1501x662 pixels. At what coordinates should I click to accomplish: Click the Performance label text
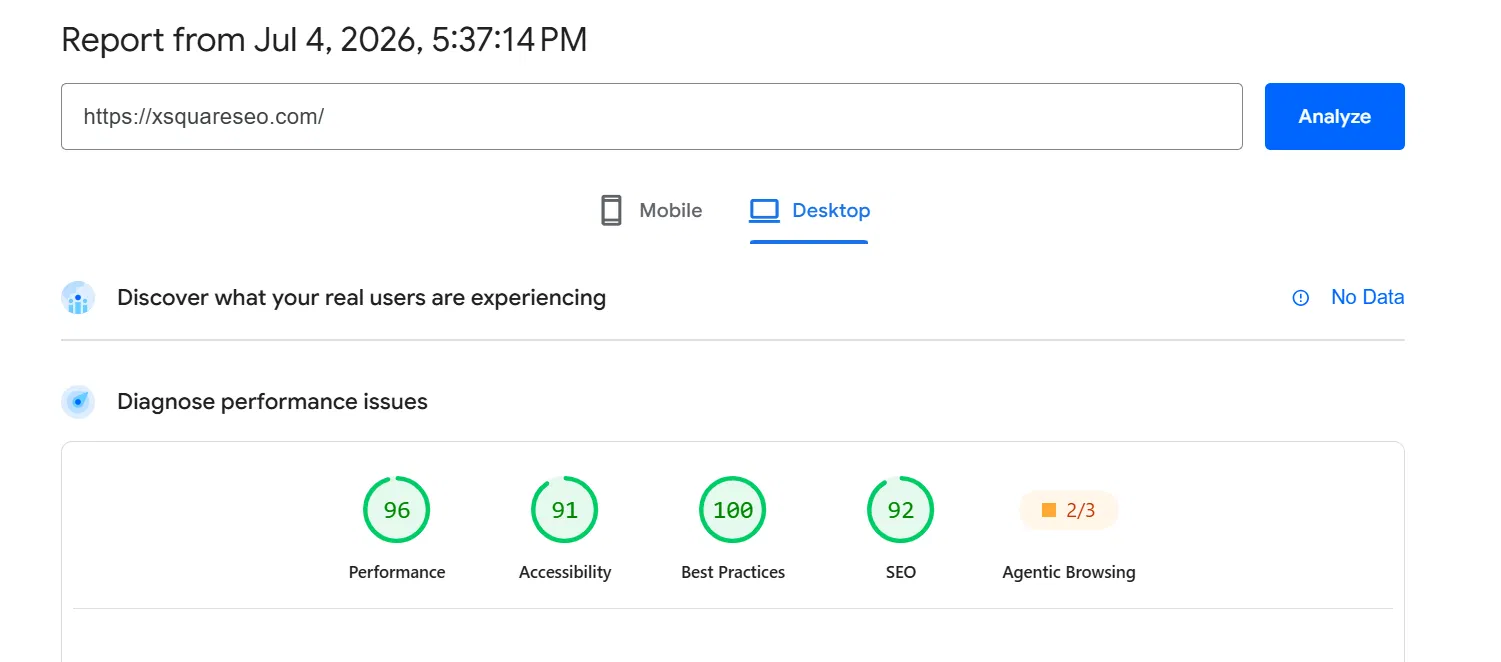397,572
